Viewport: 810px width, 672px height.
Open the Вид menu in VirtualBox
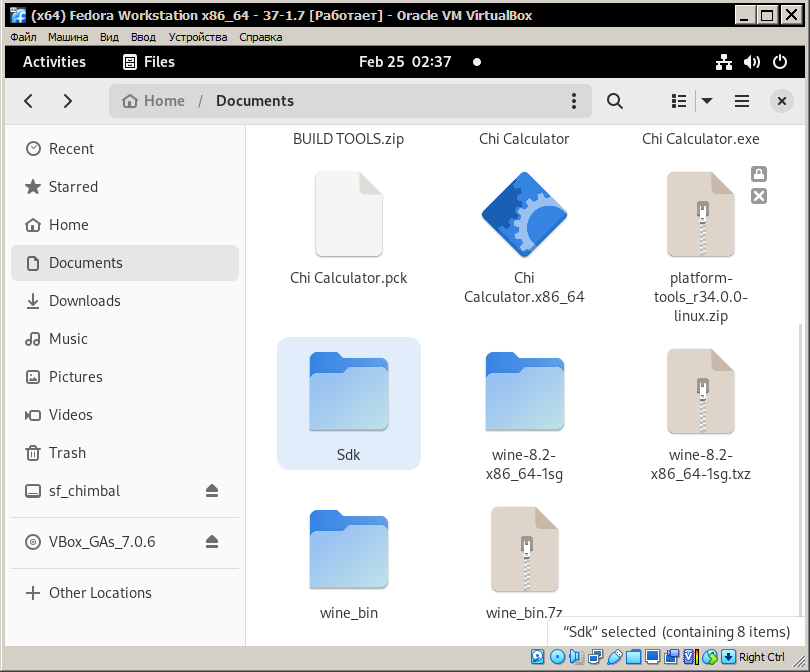click(x=109, y=37)
